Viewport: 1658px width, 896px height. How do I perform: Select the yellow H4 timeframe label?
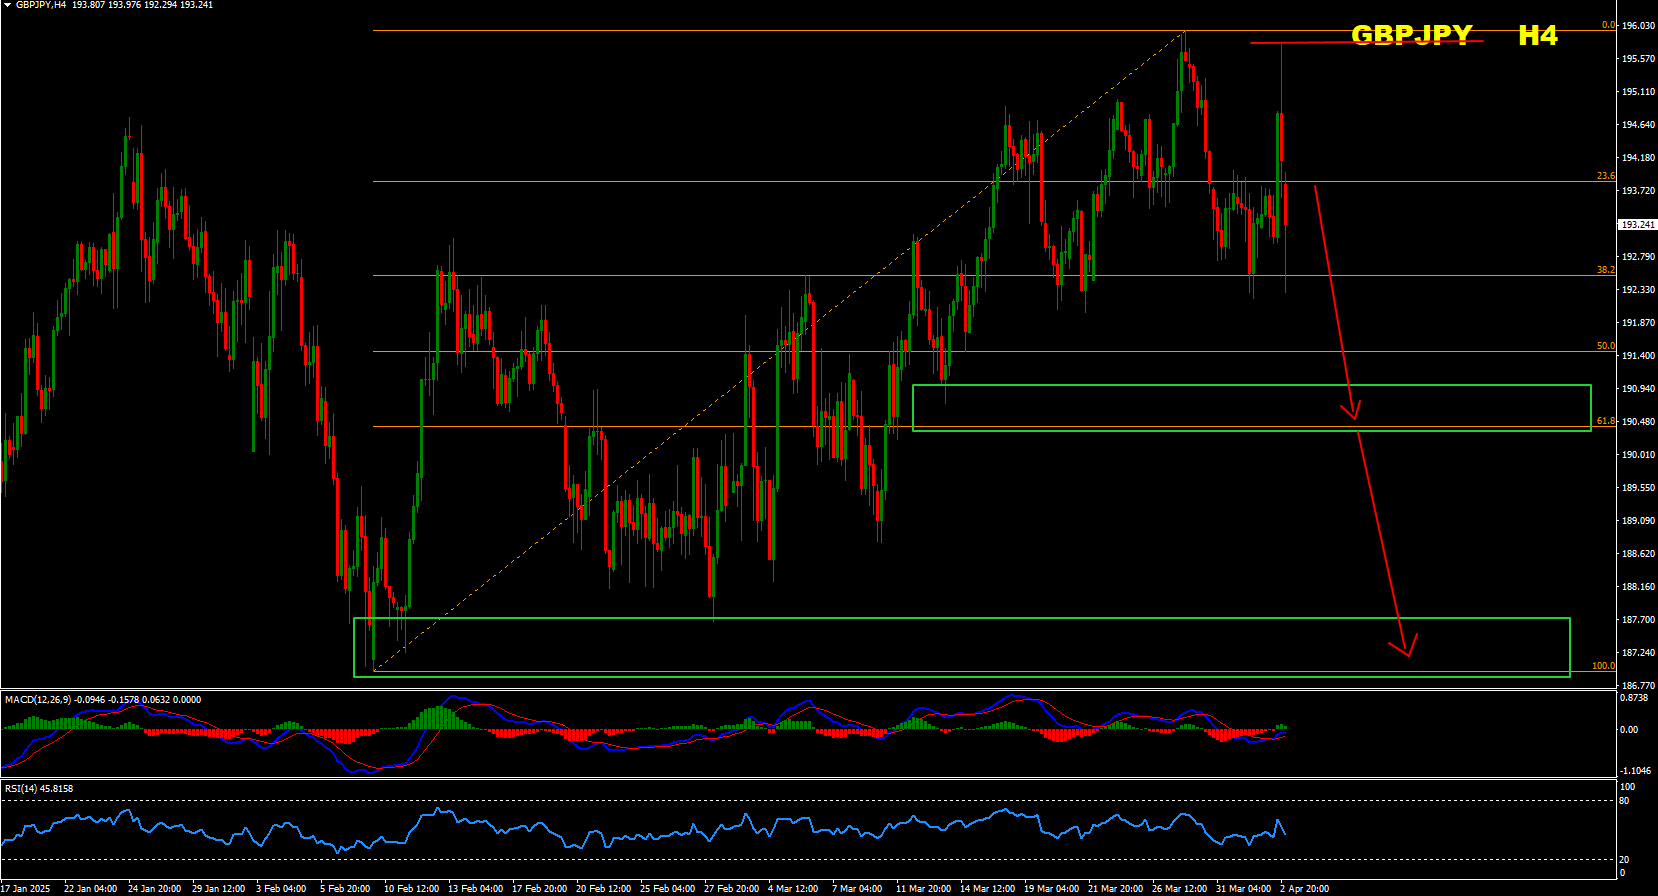tap(1537, 35)
